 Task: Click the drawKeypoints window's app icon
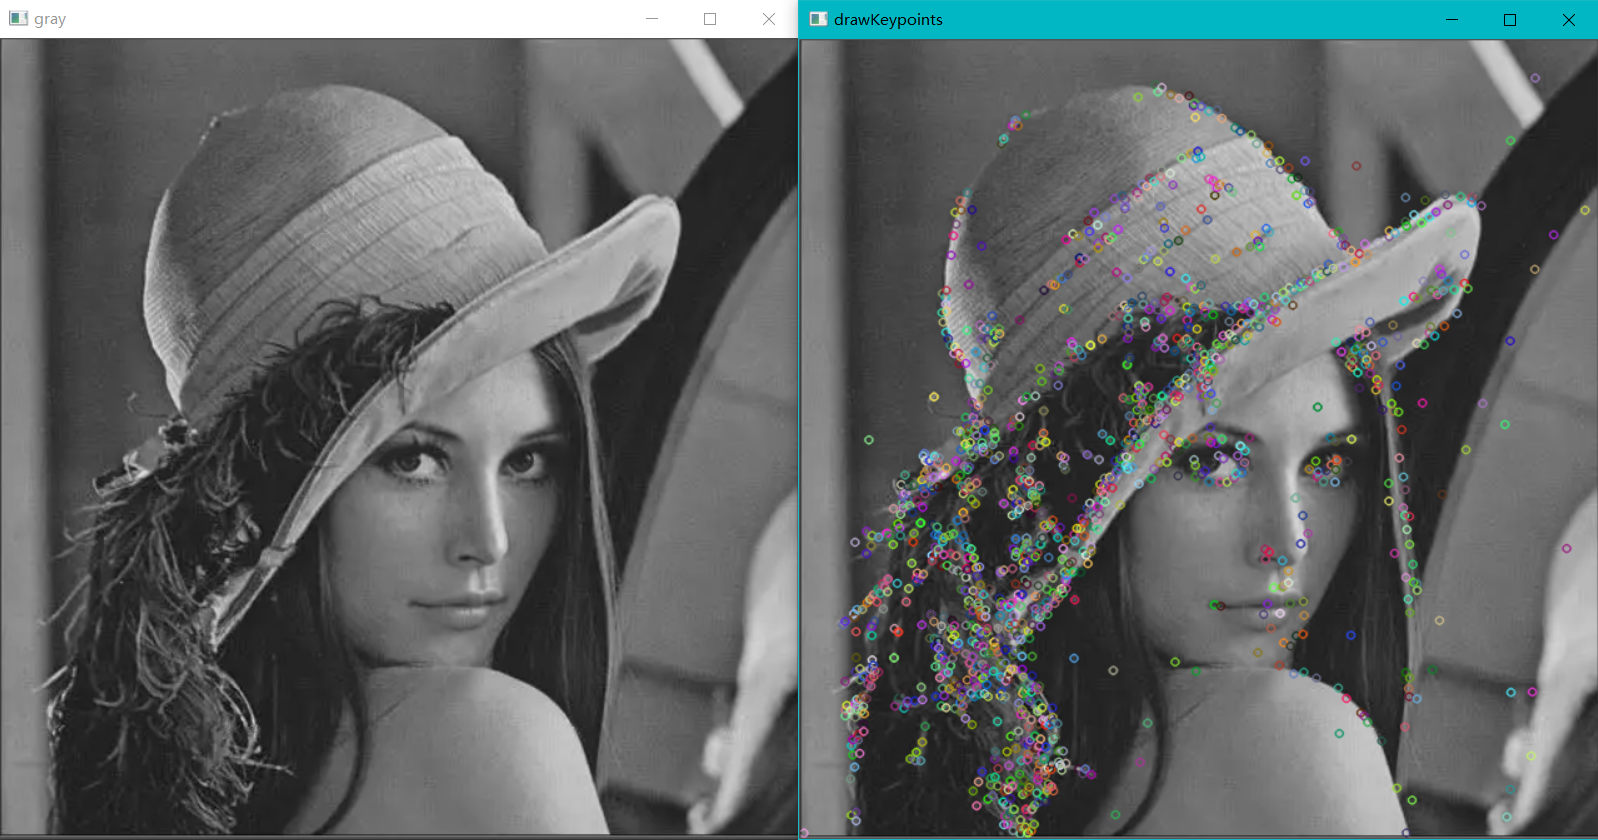click(818, 19)
